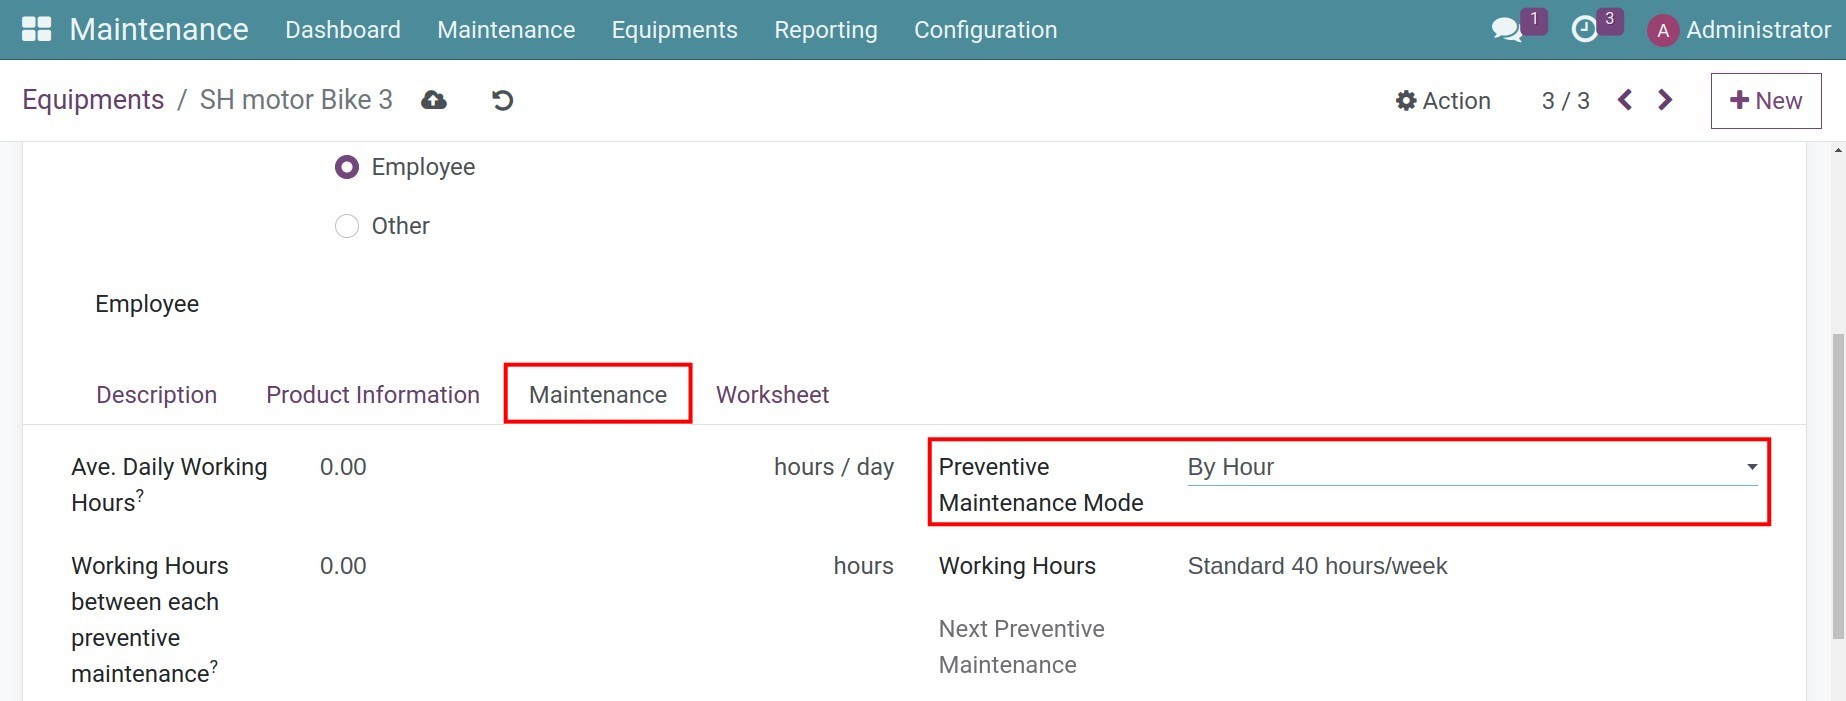
Task: Open the chat messages icon
Action: pos(1506,29)
